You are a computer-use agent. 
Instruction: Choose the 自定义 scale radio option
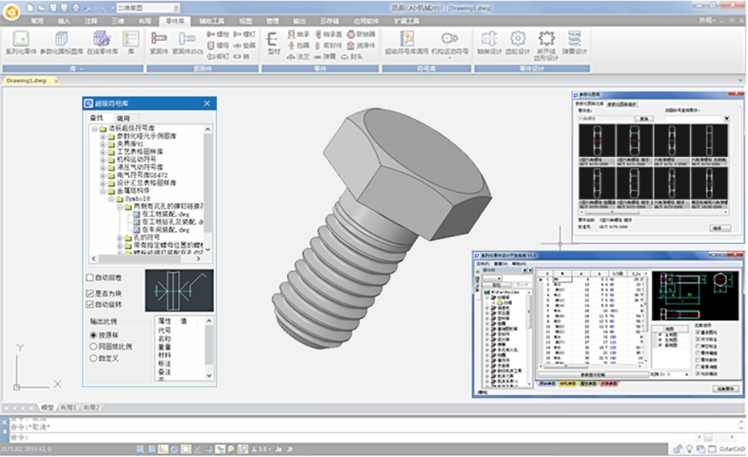[93, 356]
